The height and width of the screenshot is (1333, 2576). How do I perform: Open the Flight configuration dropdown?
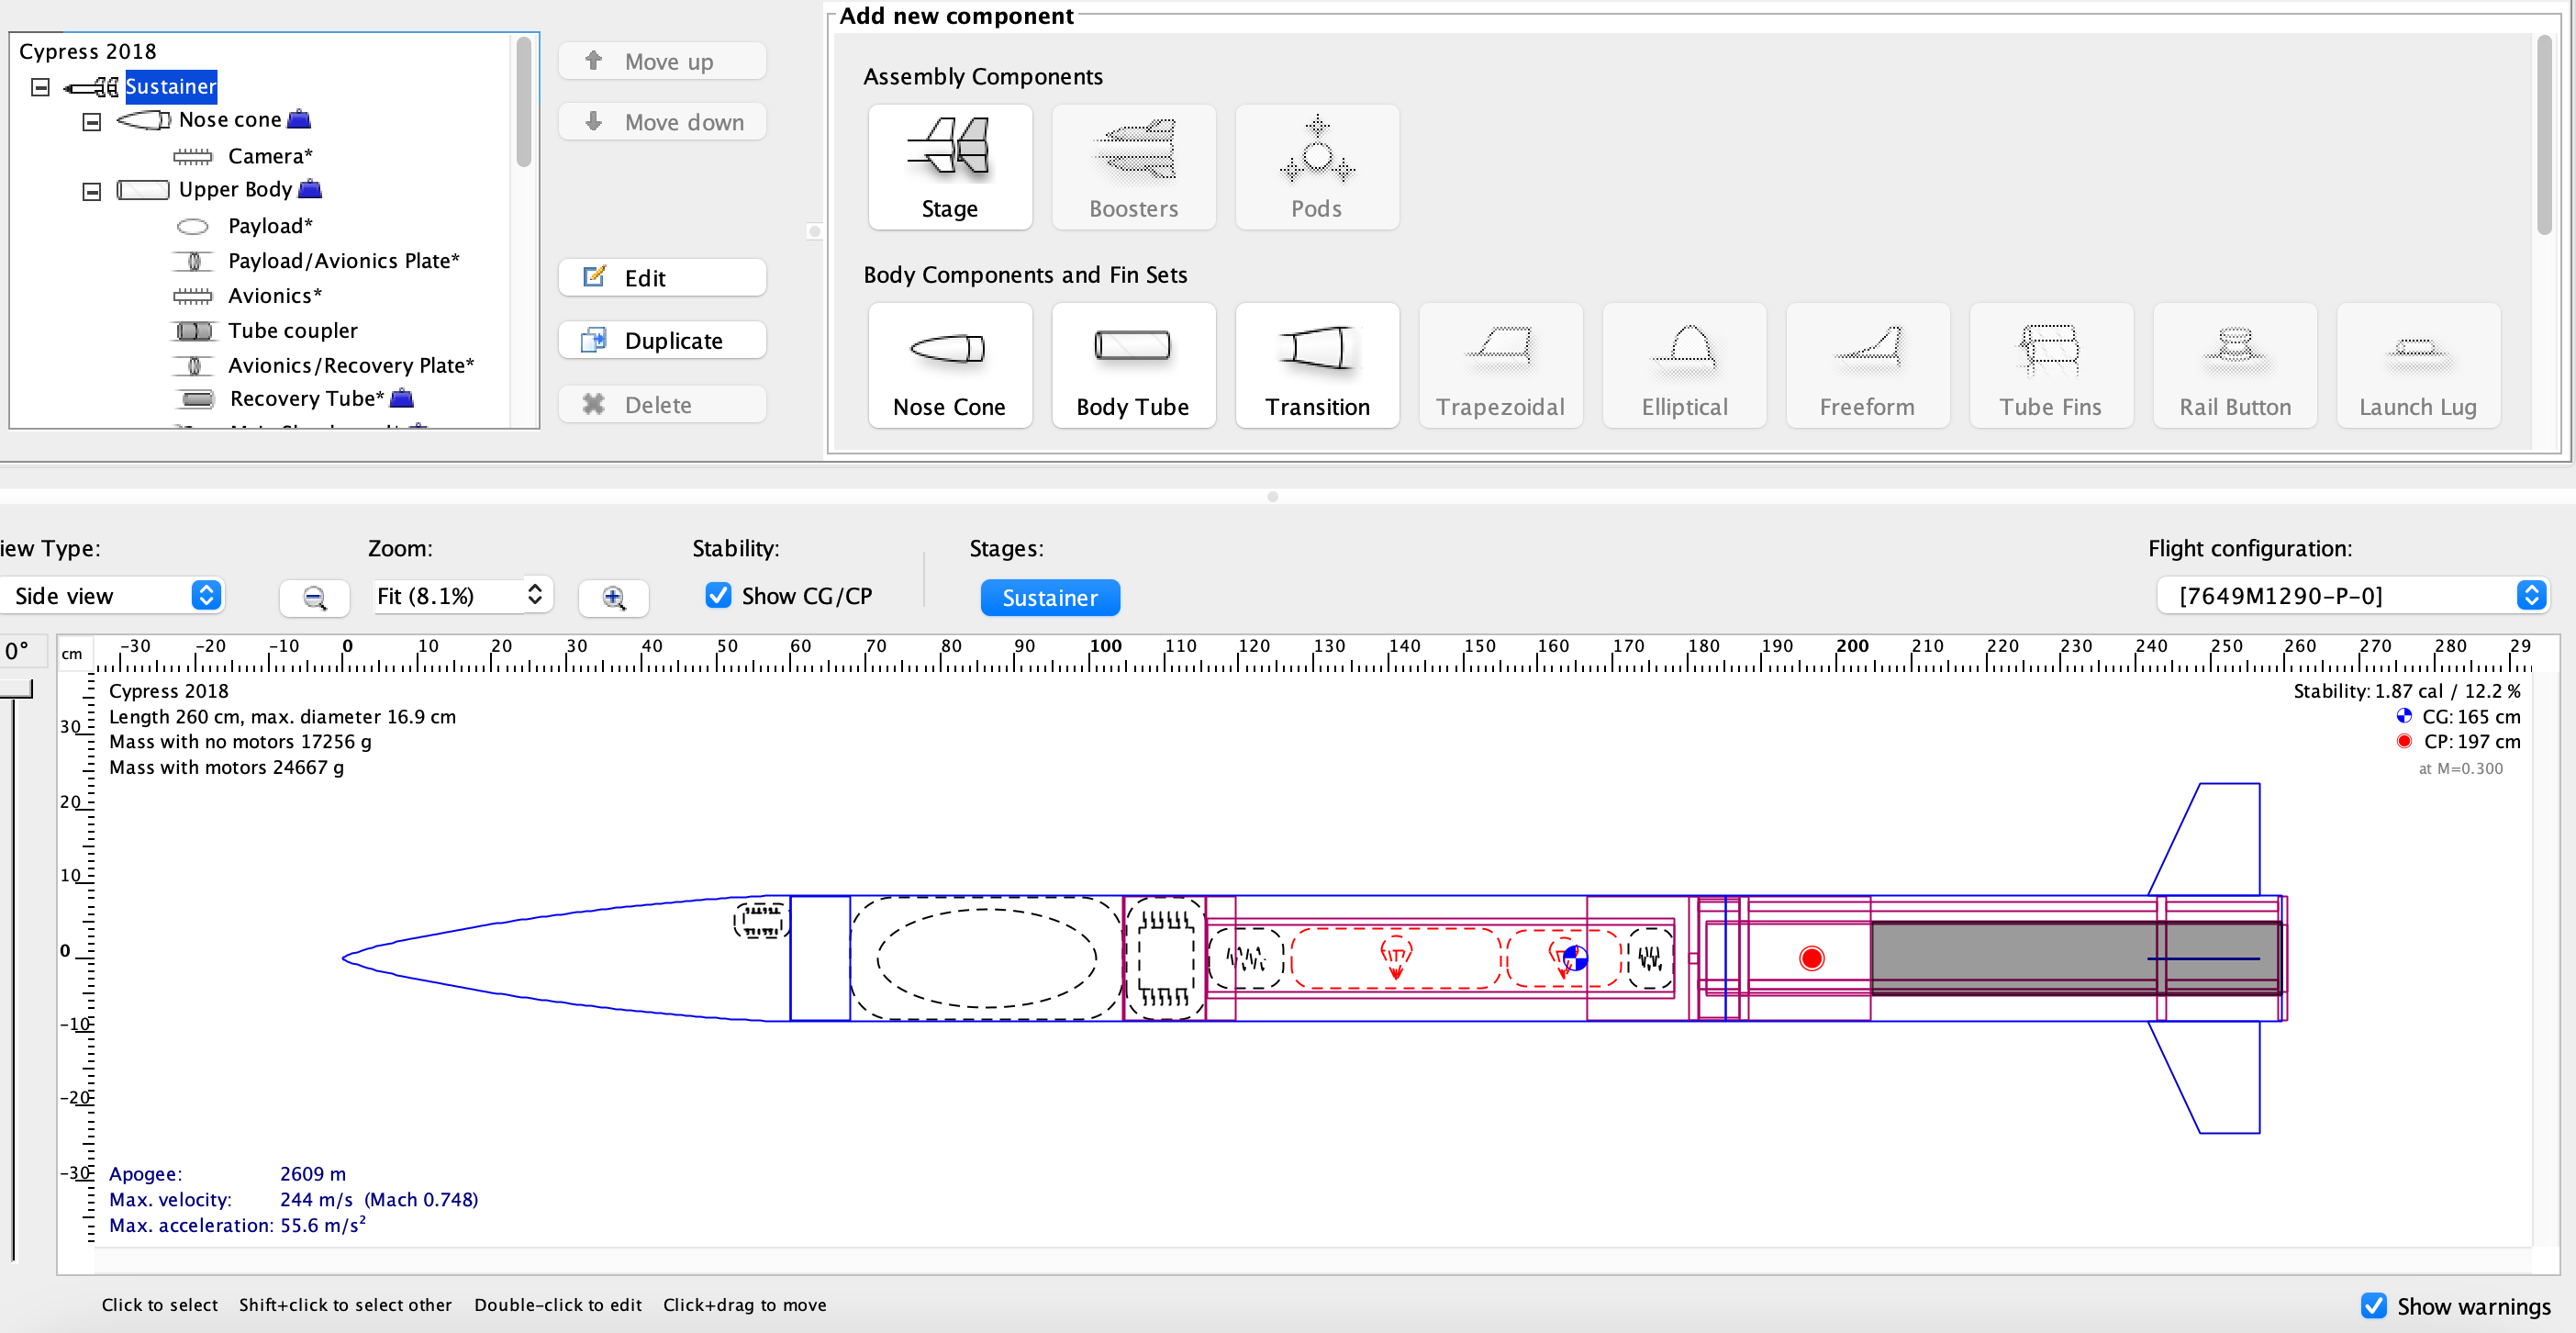(2350, 596)
